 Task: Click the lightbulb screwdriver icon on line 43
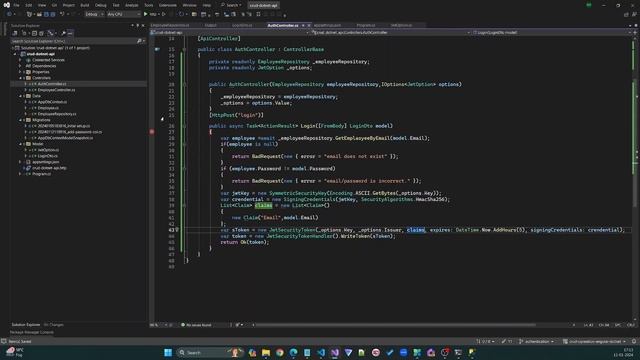177,230
